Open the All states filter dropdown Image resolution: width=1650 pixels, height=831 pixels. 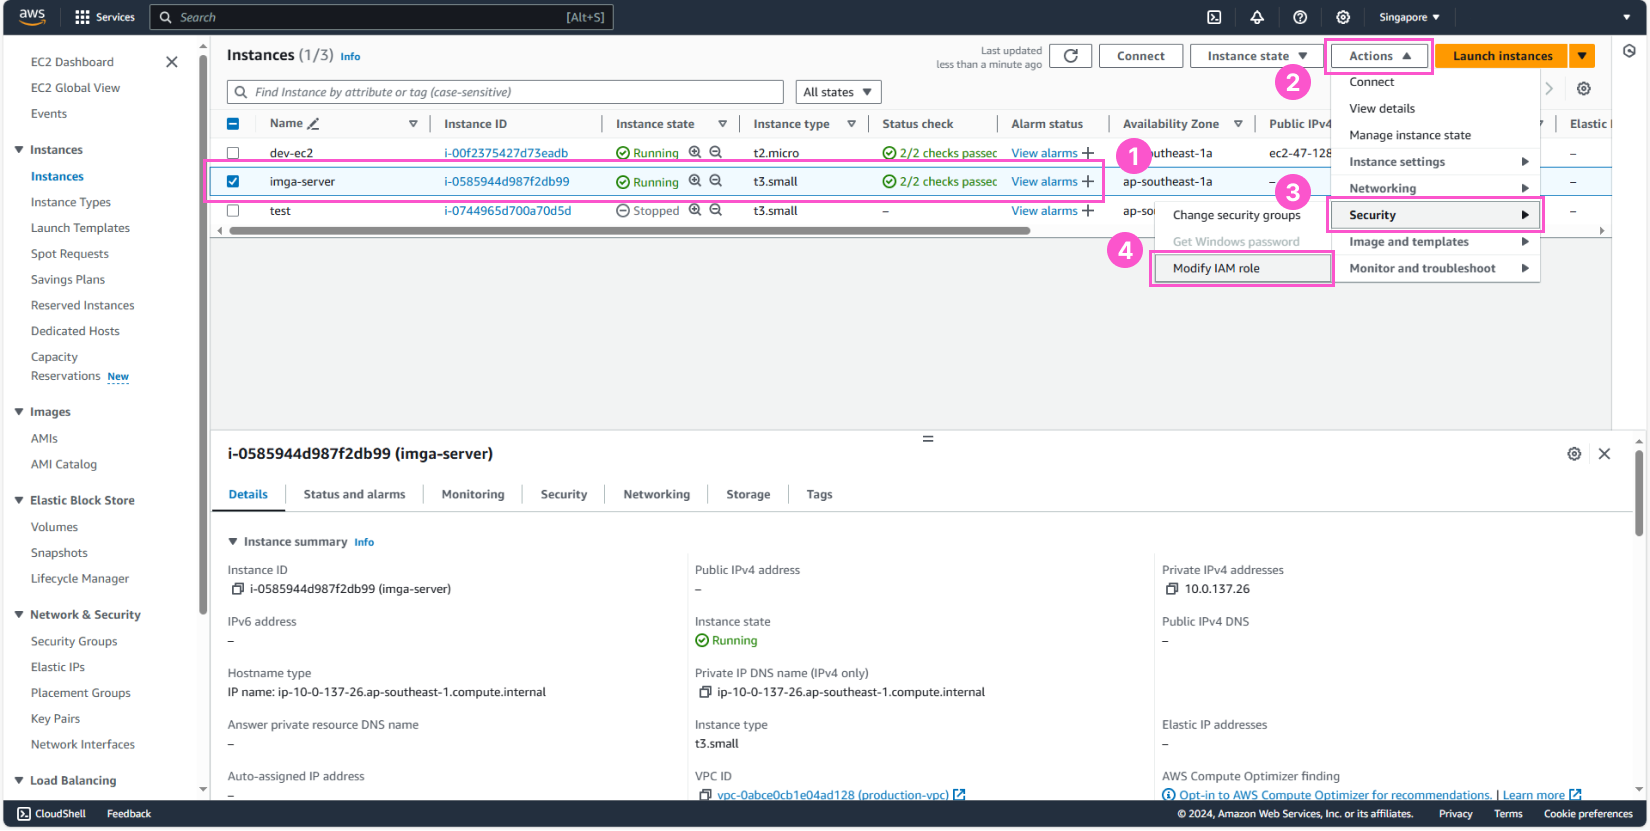coord(838,92)
